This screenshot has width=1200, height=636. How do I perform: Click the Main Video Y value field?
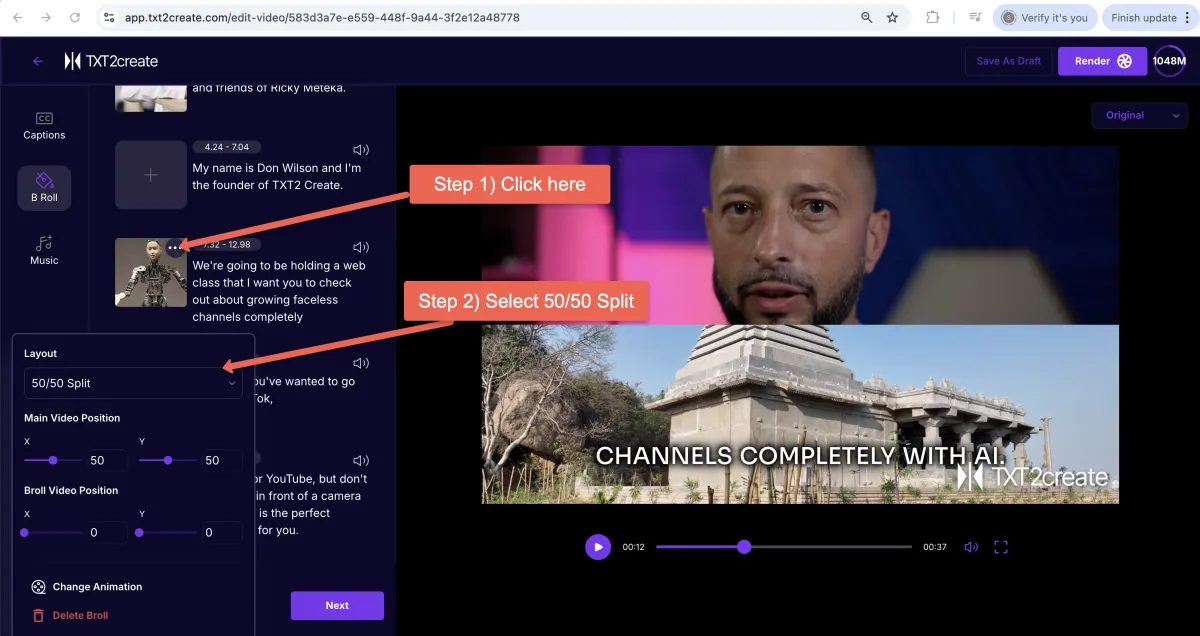click(220, 460)
